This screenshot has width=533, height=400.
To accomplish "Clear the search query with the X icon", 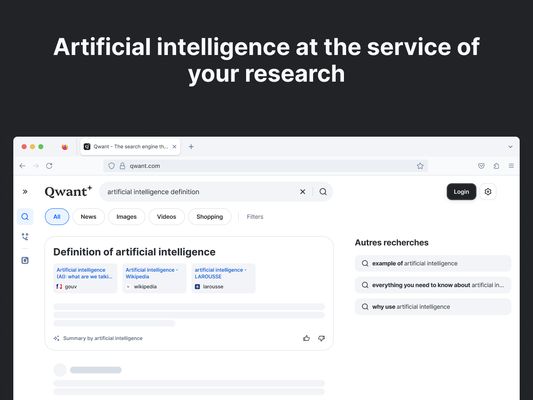I will 303,192.
